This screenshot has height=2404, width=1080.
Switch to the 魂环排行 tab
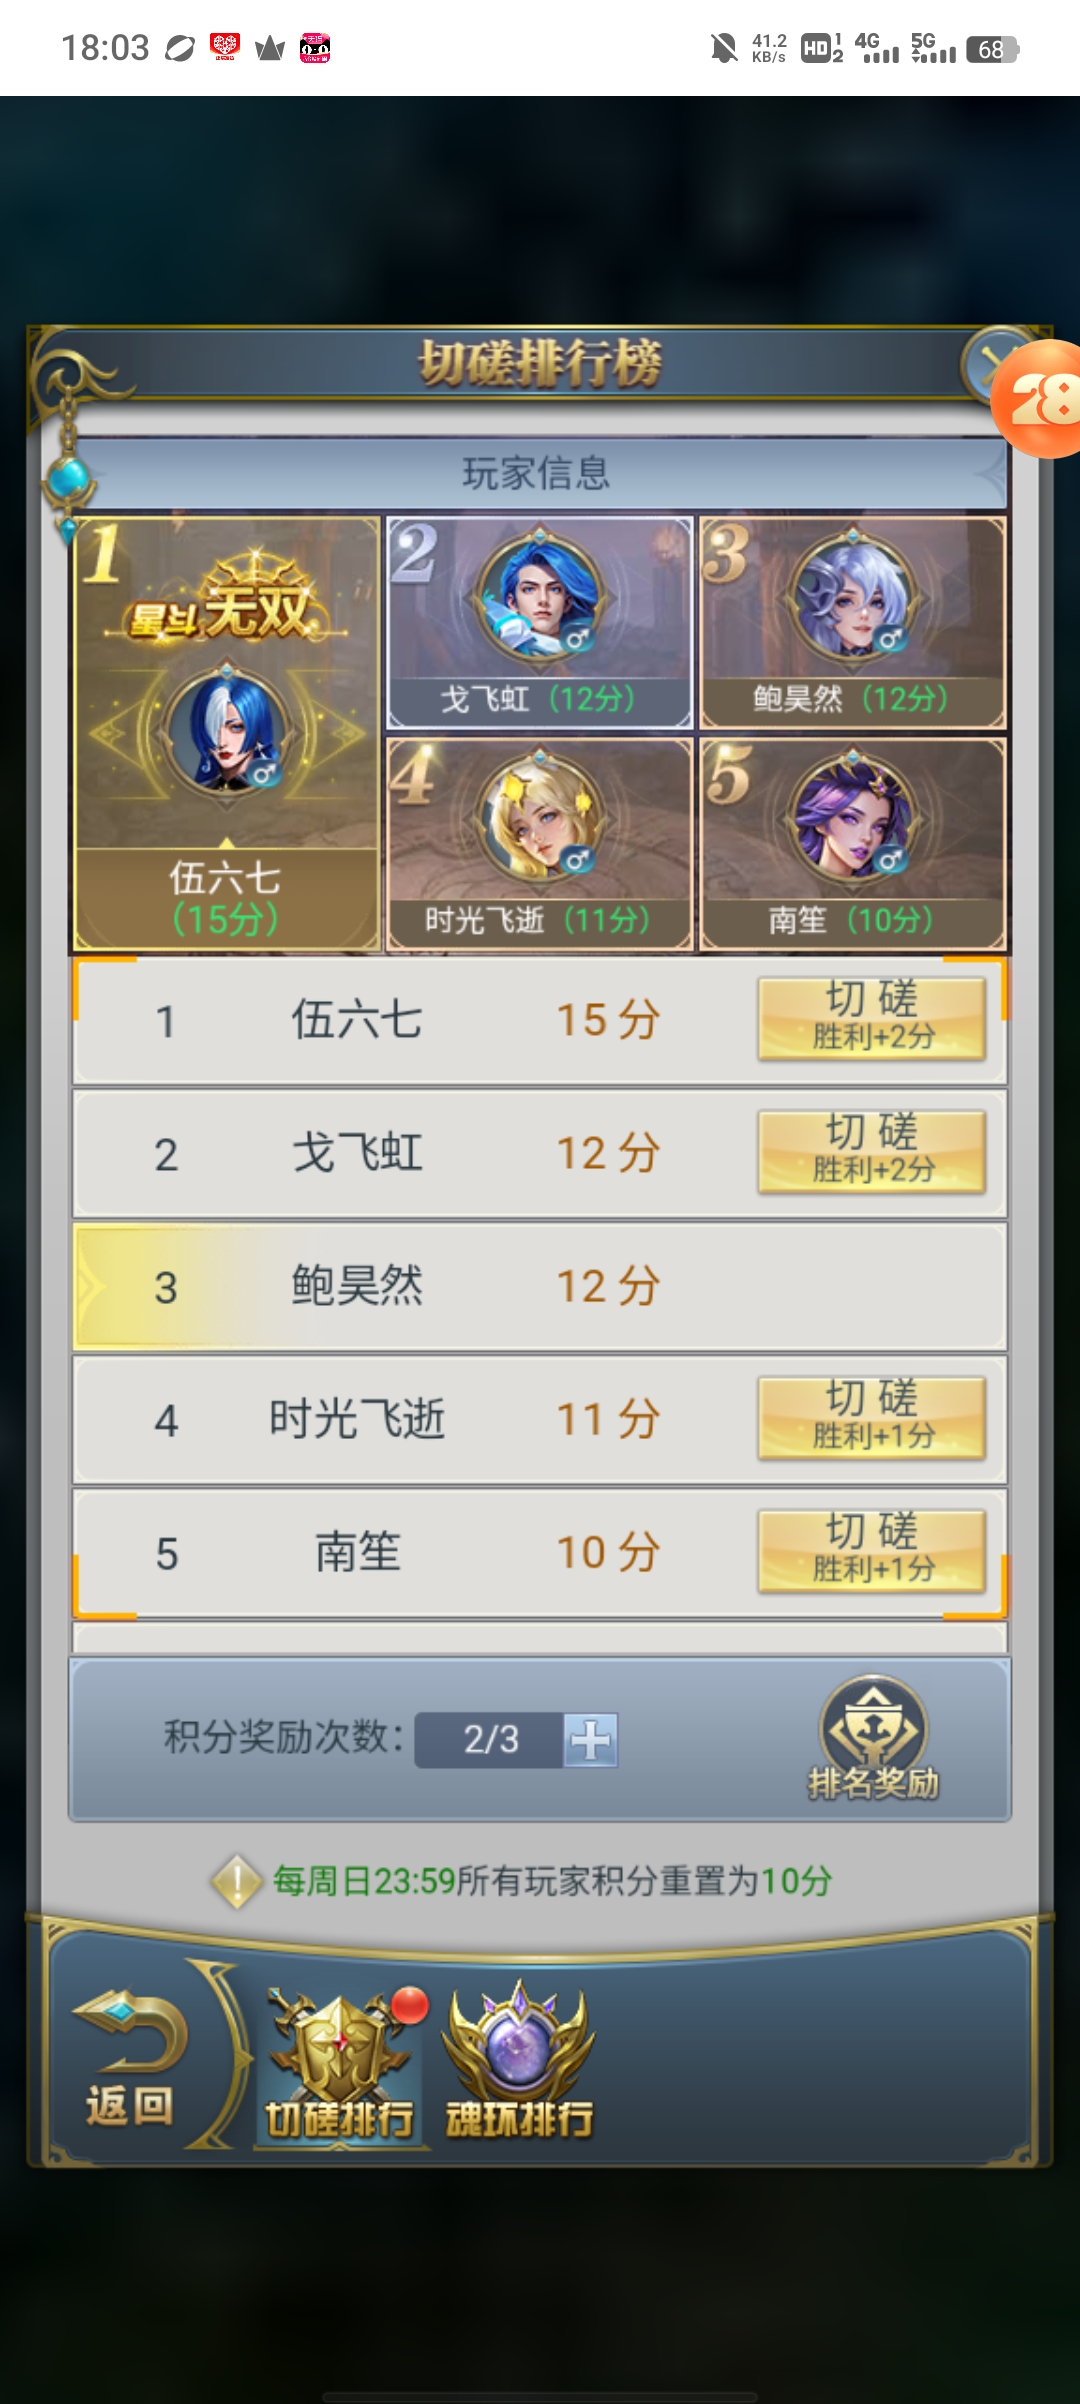[x=519, y=2062]
